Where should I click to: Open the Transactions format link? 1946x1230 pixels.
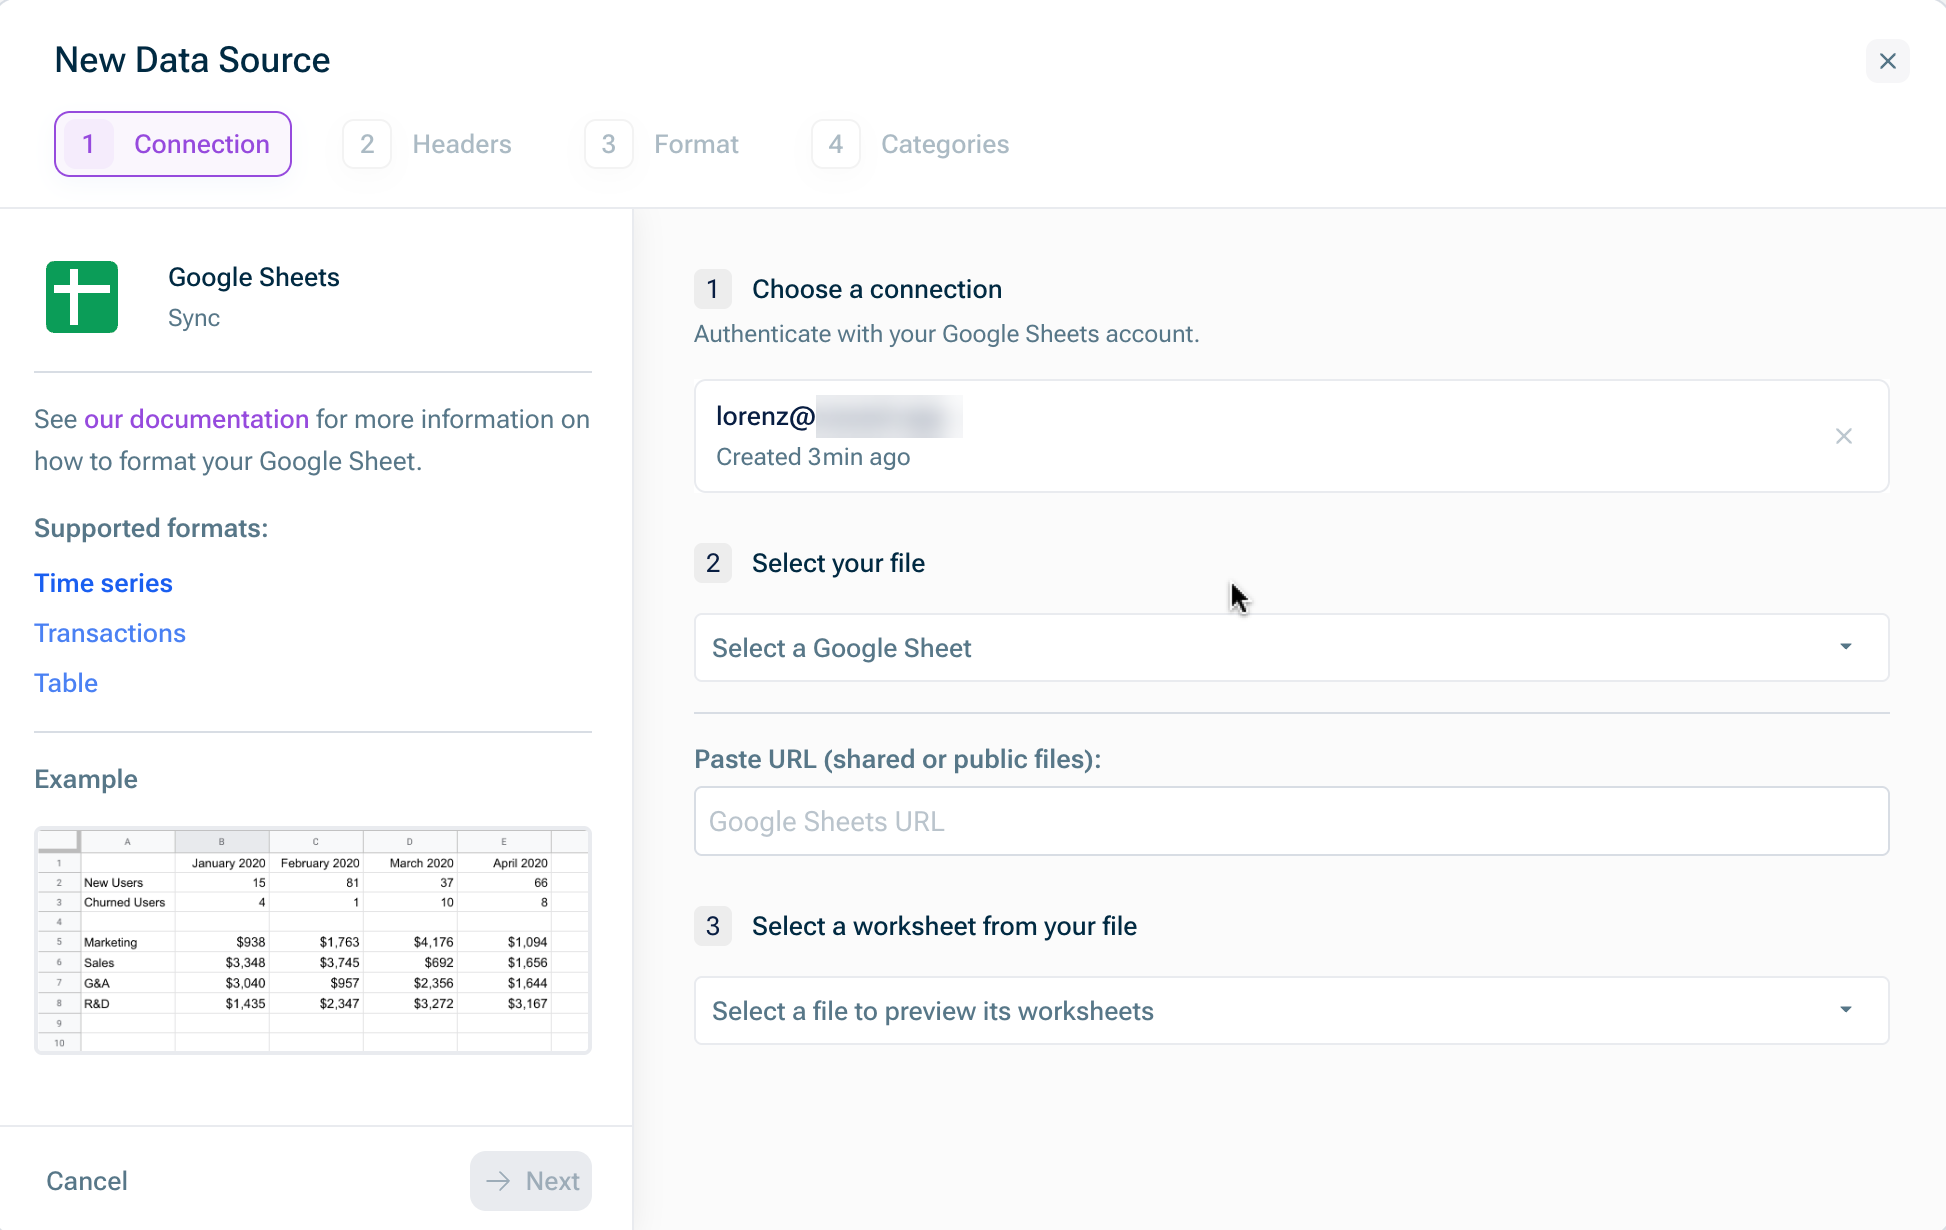click(x=110, y=633)
